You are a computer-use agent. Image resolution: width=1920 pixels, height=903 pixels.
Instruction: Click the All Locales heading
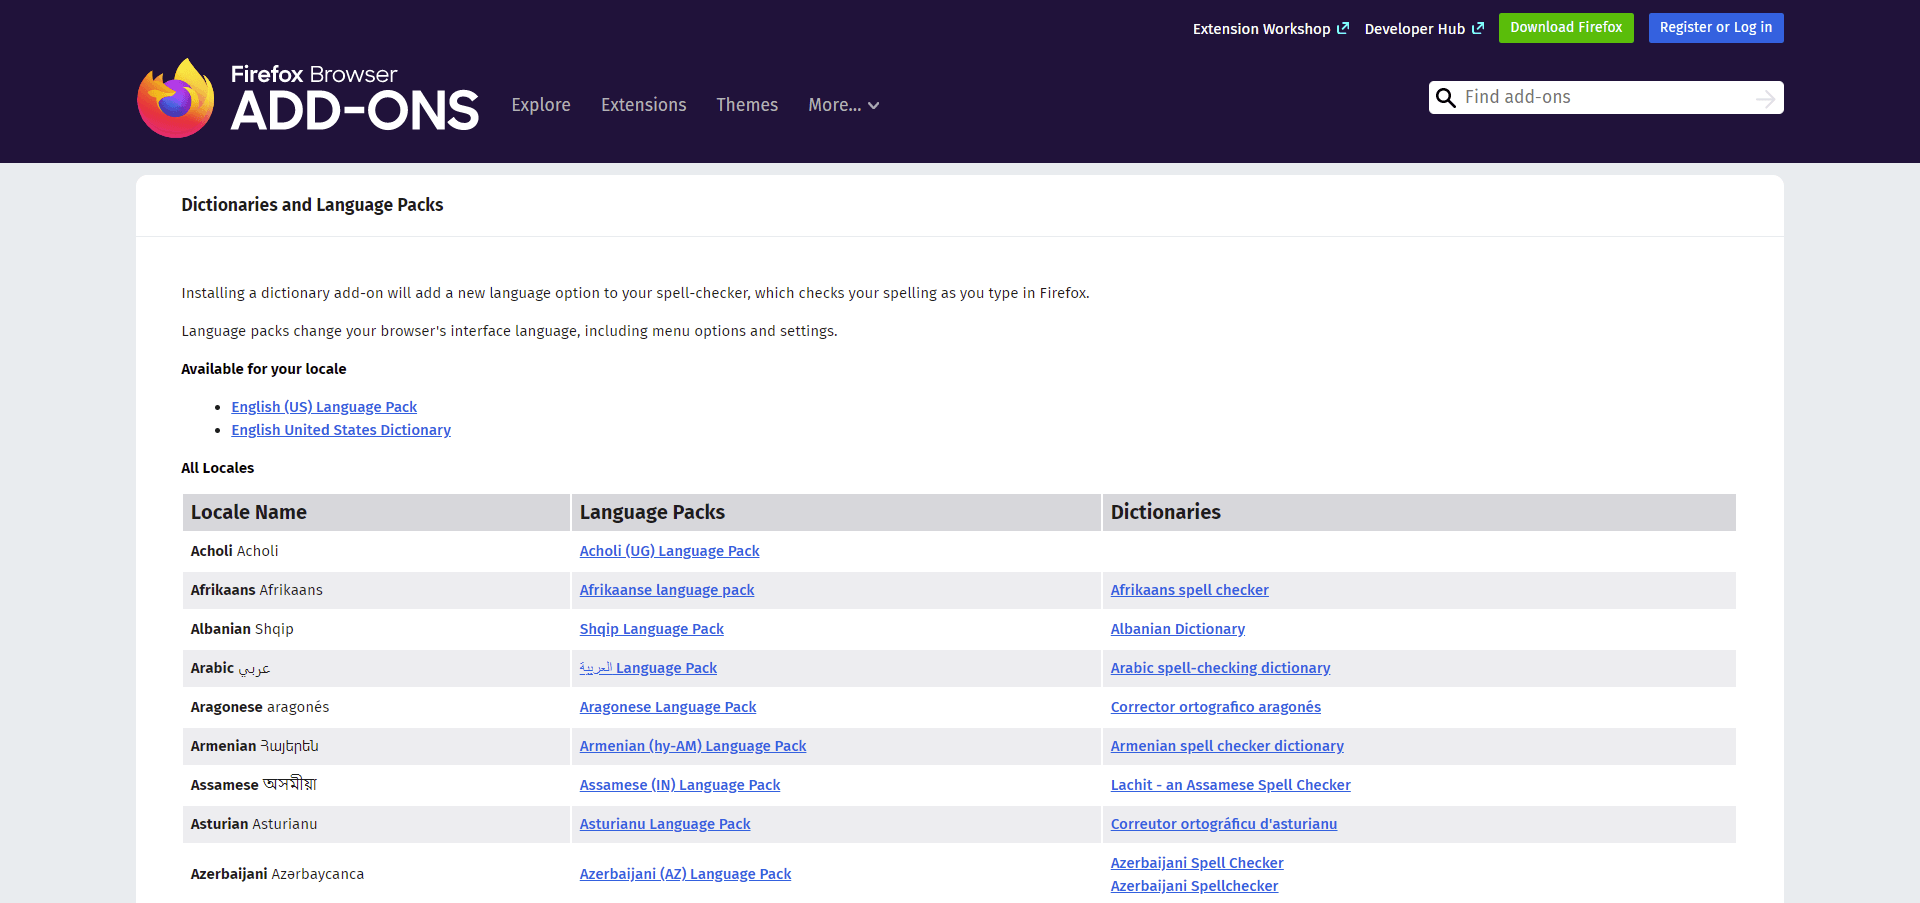(x=218, y=468)
